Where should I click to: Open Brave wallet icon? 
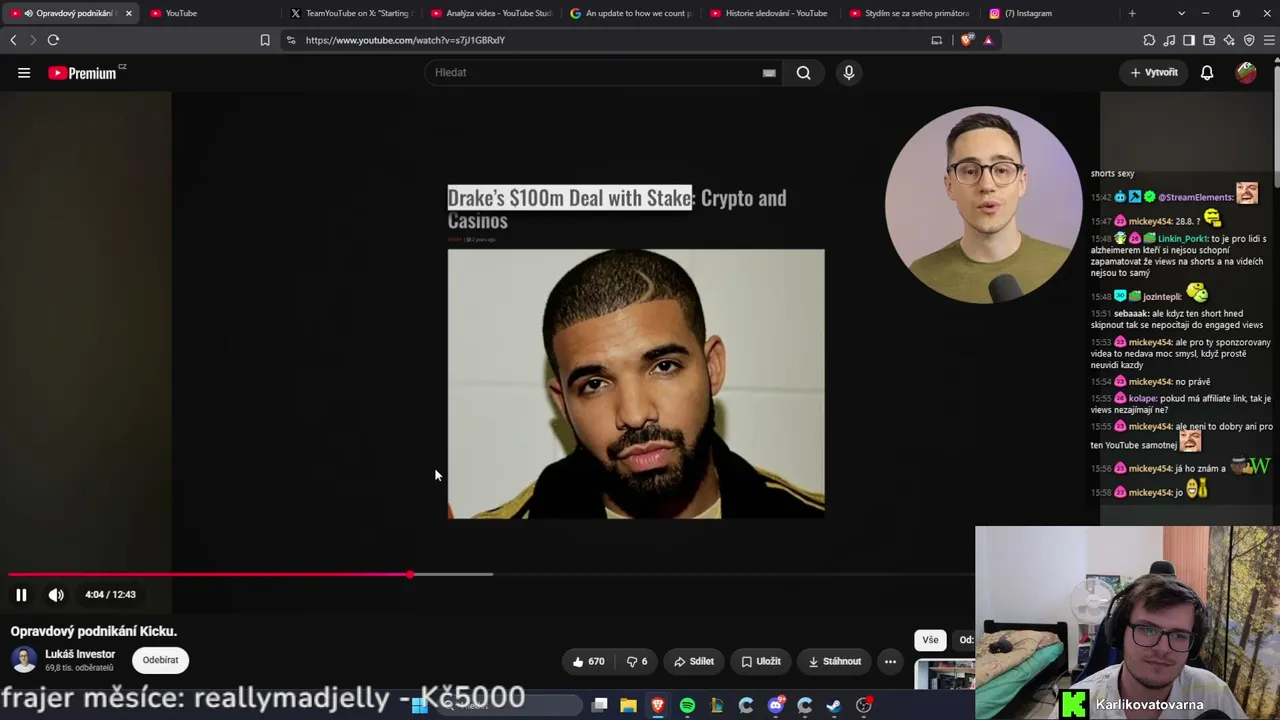click(1209, 40)
